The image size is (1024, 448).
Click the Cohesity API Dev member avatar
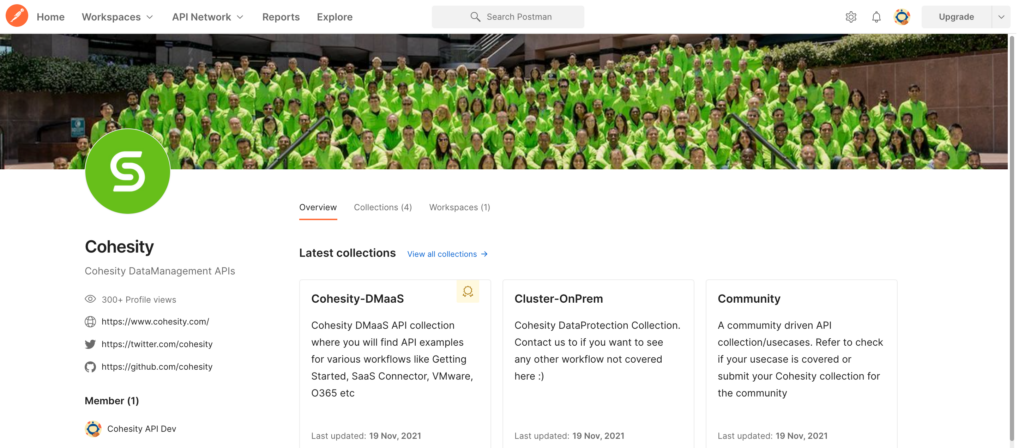(x=93, y=429)
